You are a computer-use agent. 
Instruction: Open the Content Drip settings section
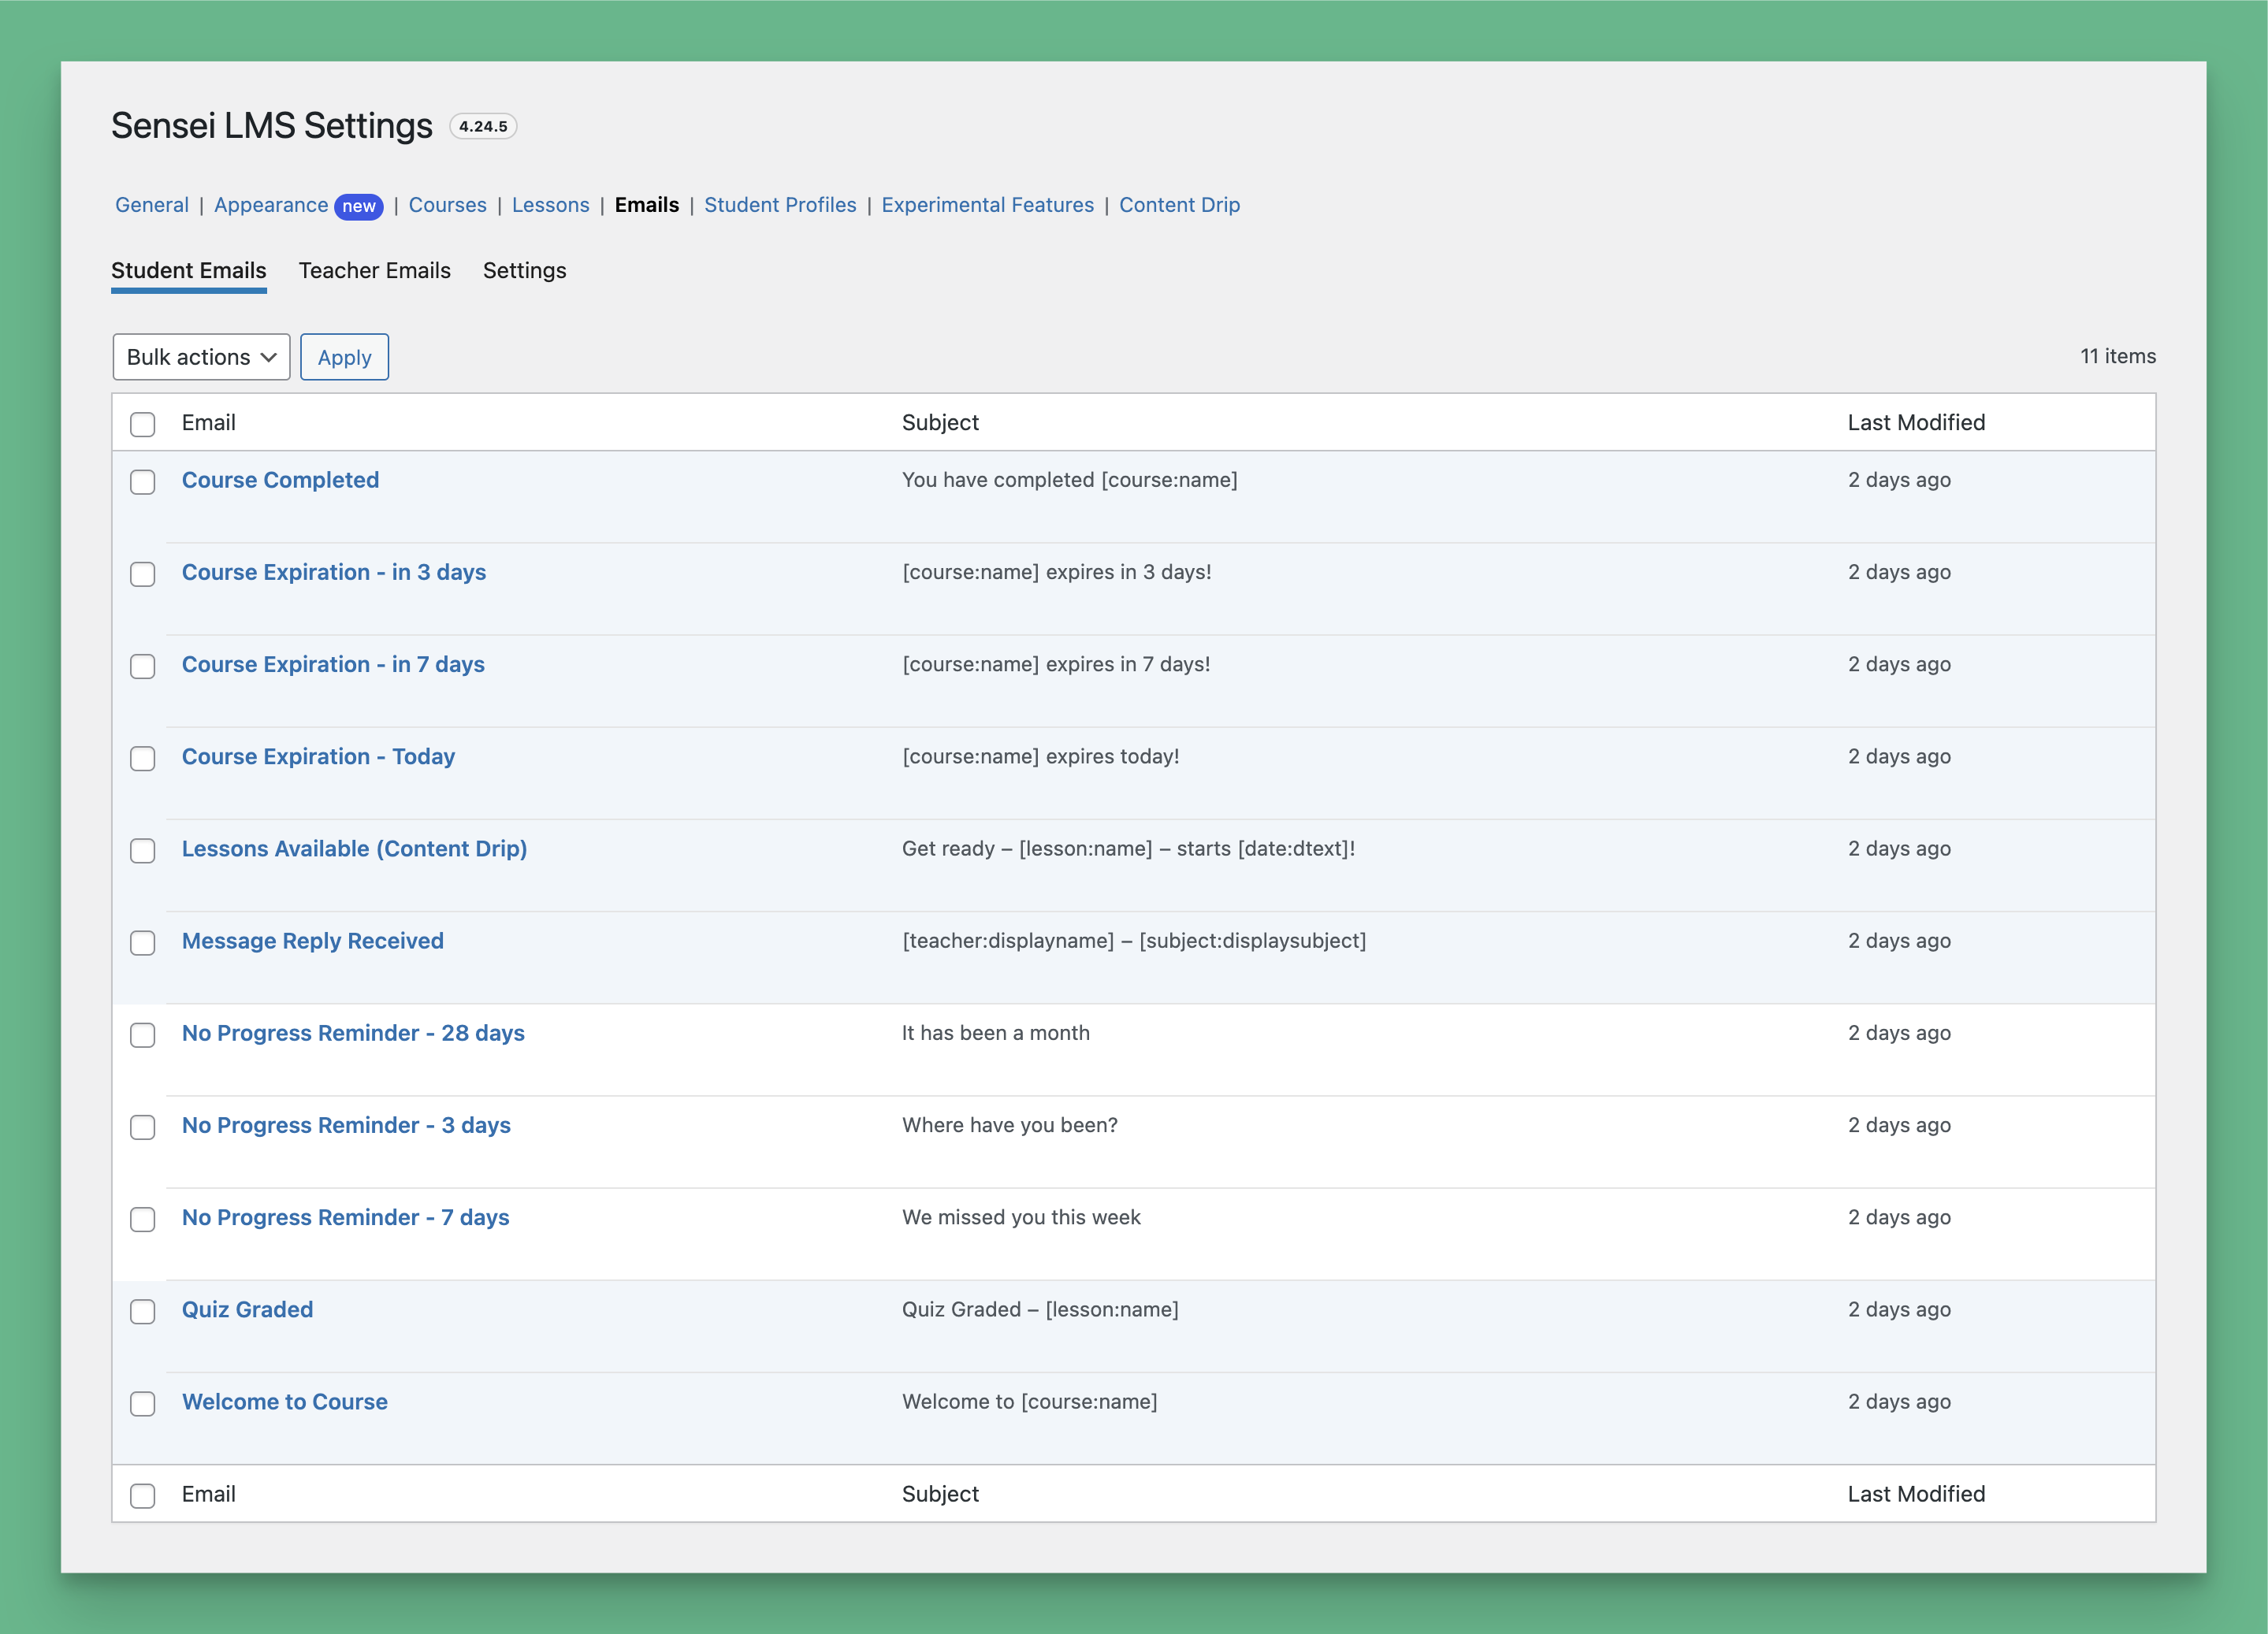pos(1179,204)
